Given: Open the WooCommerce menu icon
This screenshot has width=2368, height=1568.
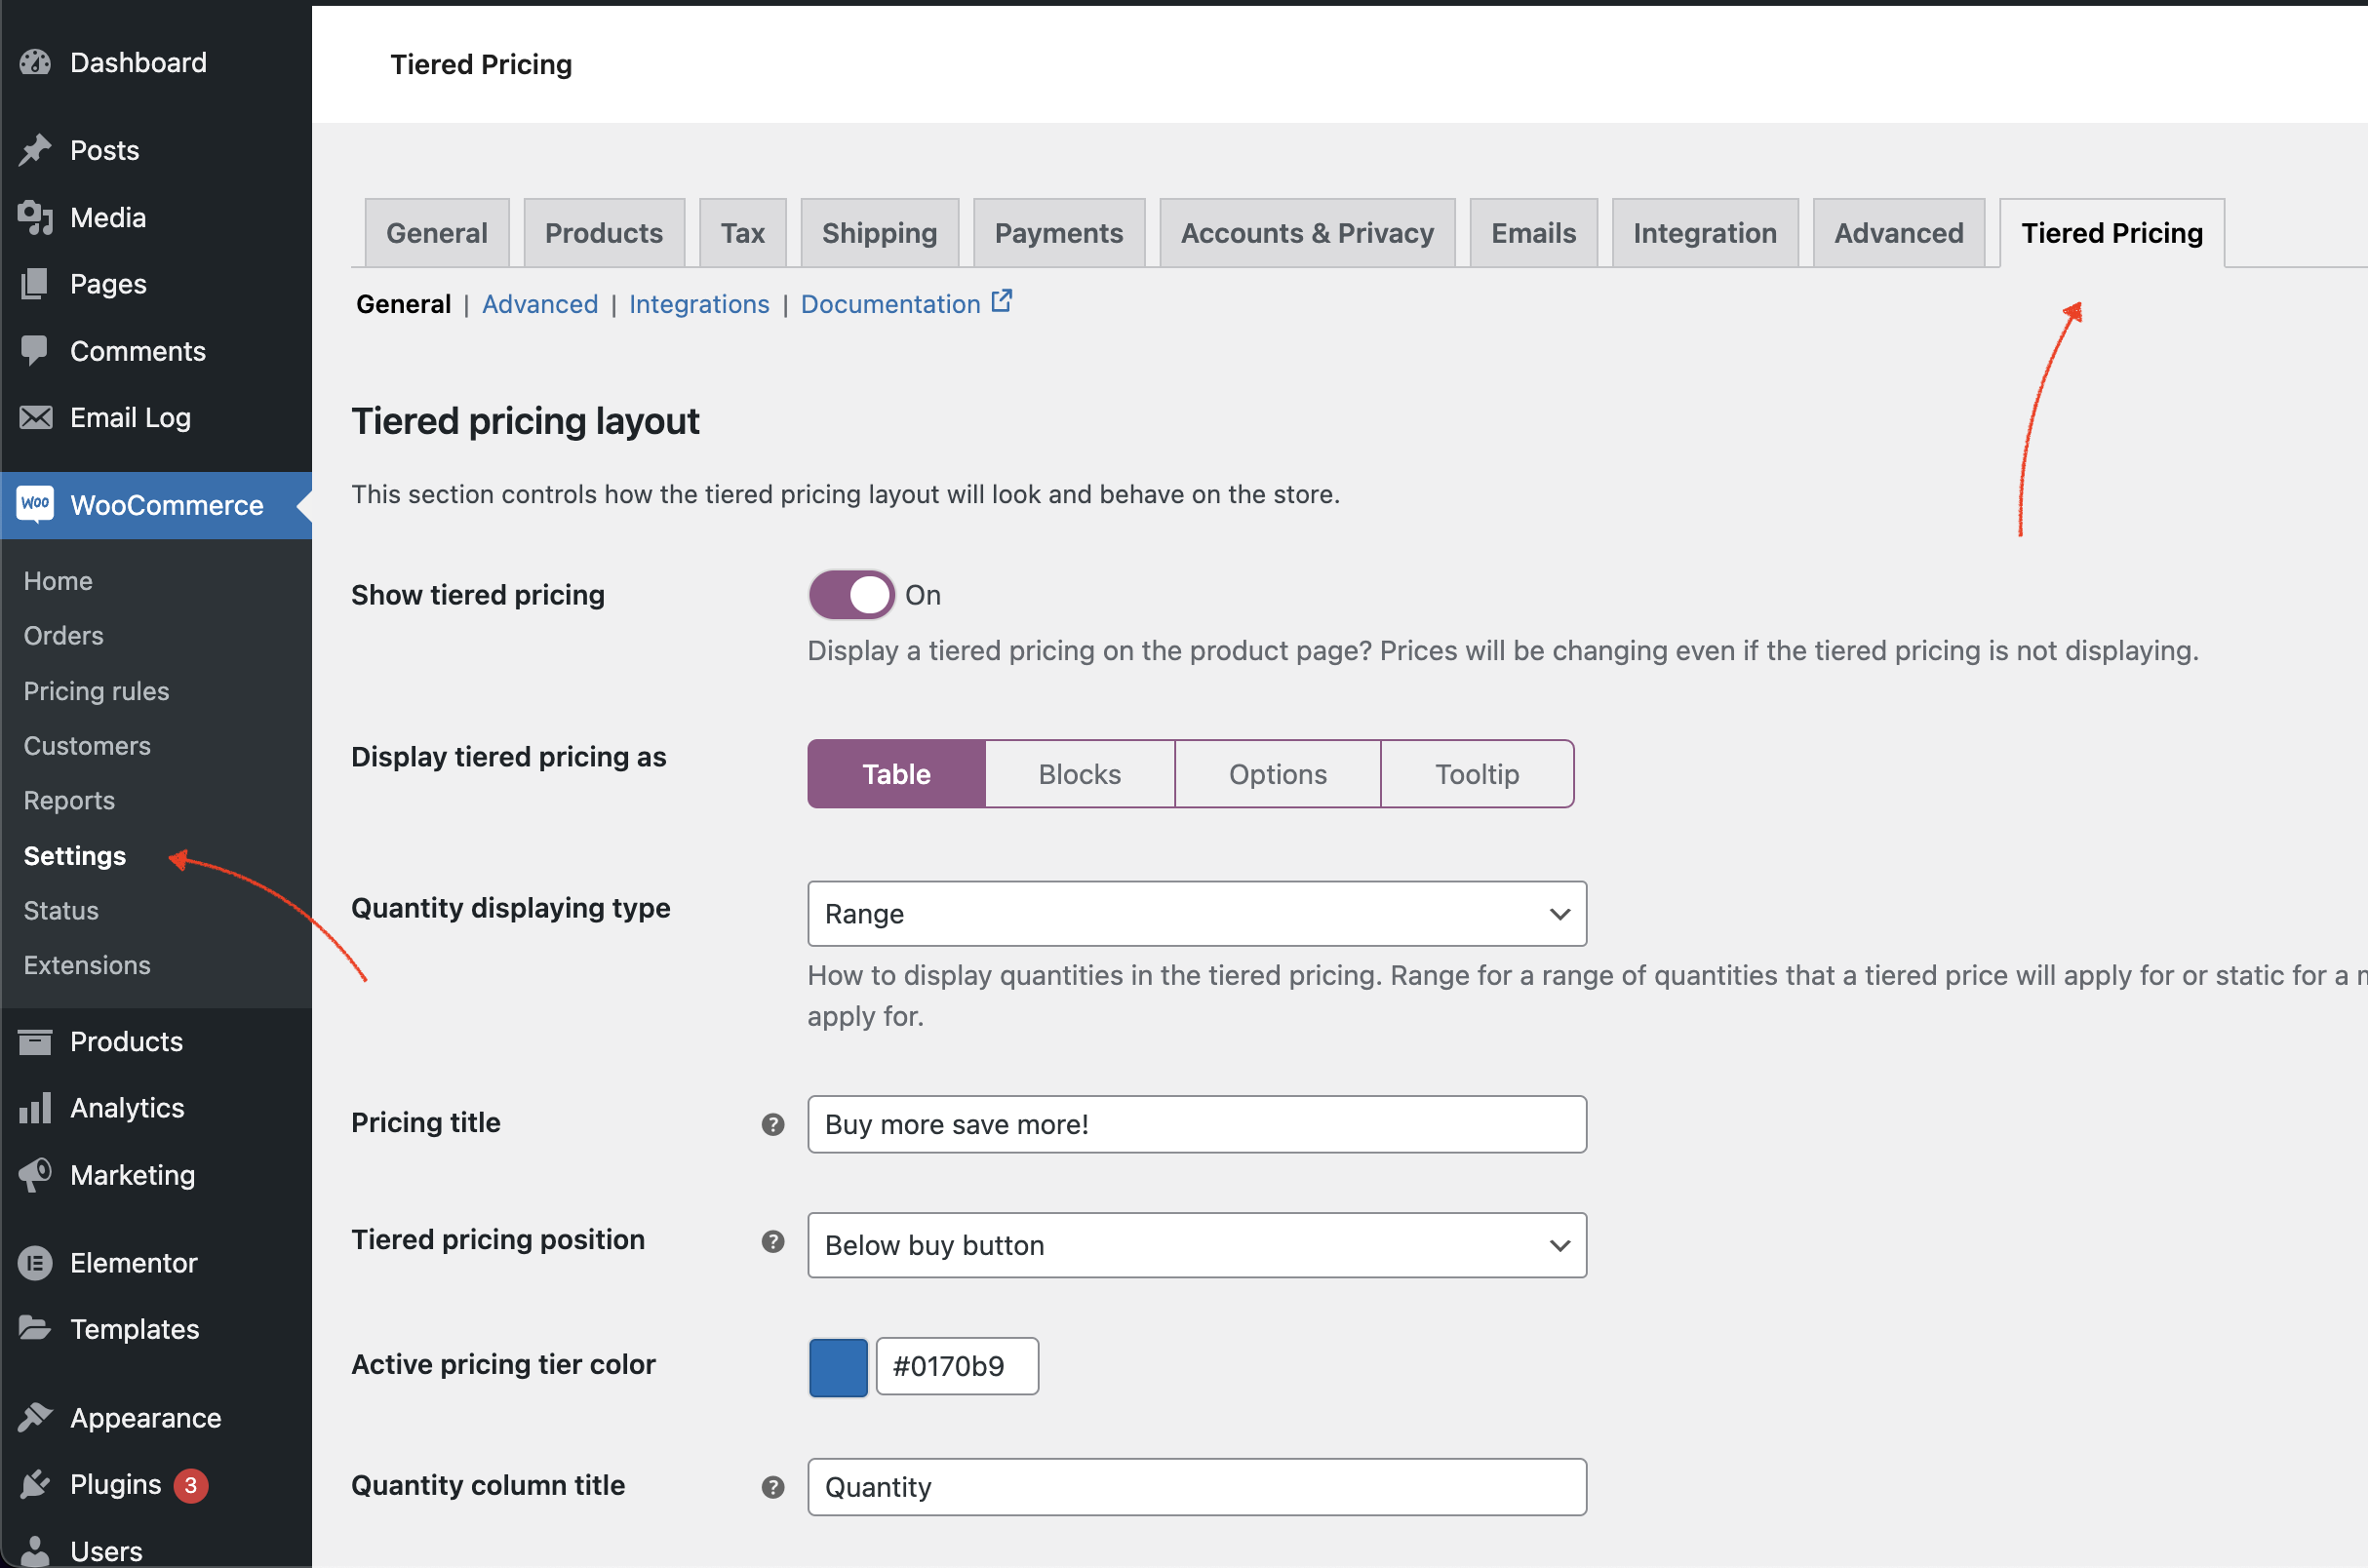Looking at the screenshot, I should point(35,505).
